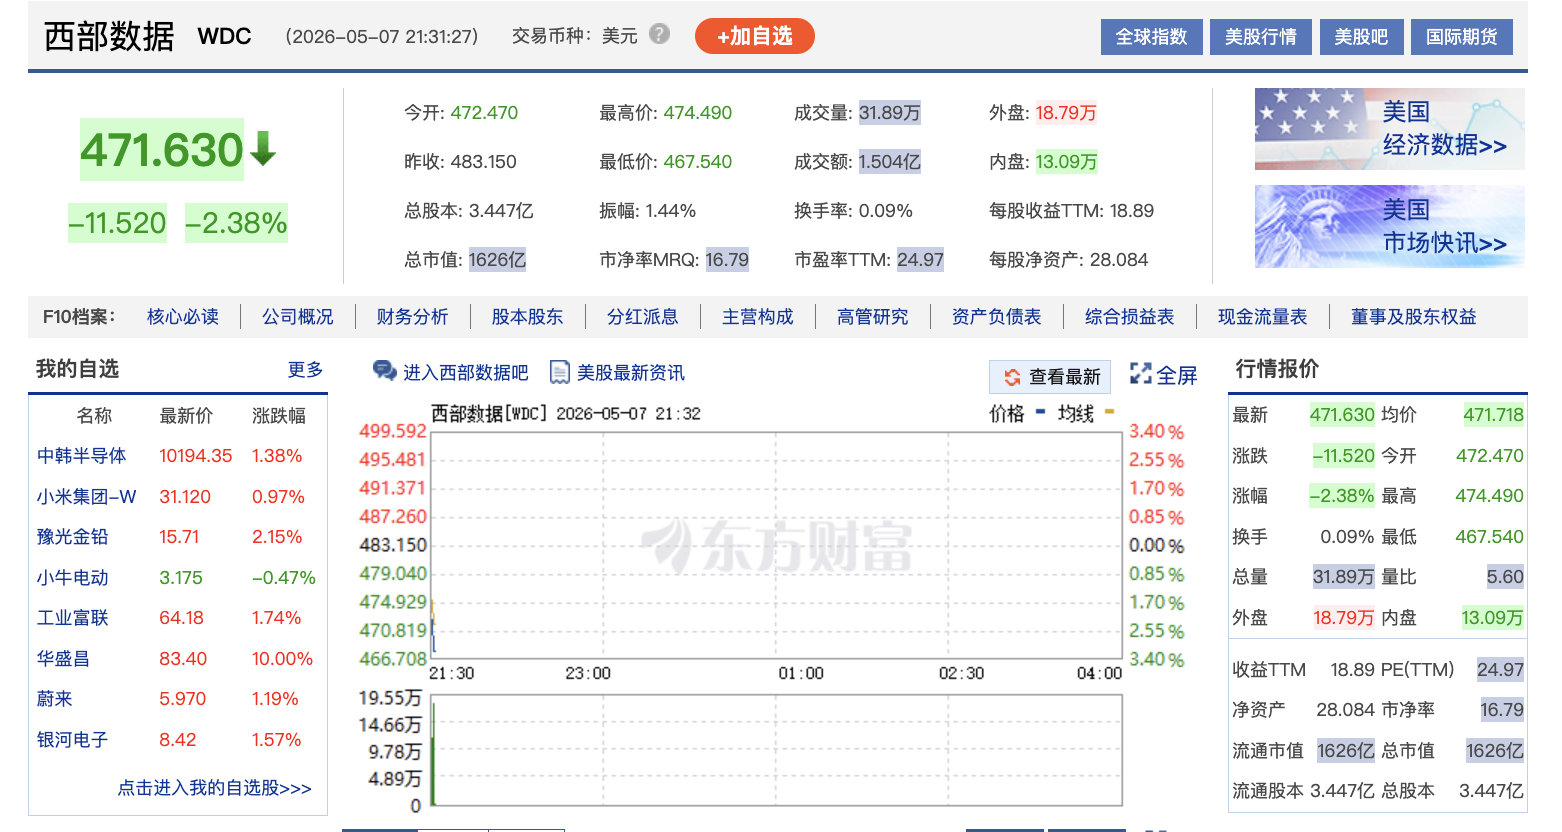Click the 01:00 time label on chart

pos(801,674)
